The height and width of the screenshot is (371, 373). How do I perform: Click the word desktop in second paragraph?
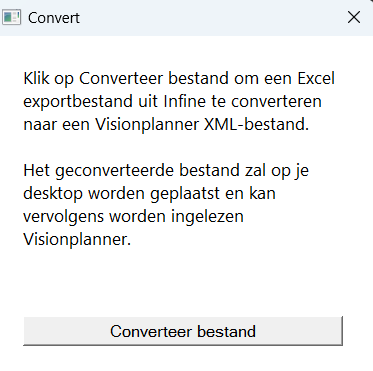53,194
